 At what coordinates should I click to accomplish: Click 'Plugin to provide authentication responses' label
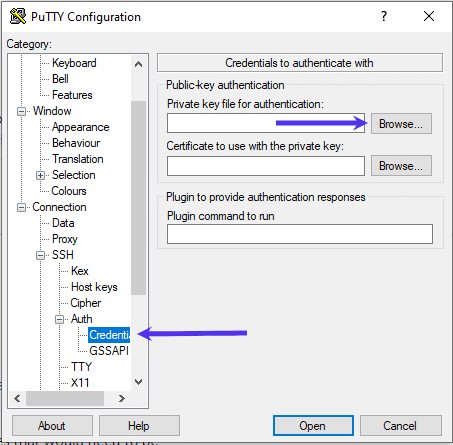266,197
